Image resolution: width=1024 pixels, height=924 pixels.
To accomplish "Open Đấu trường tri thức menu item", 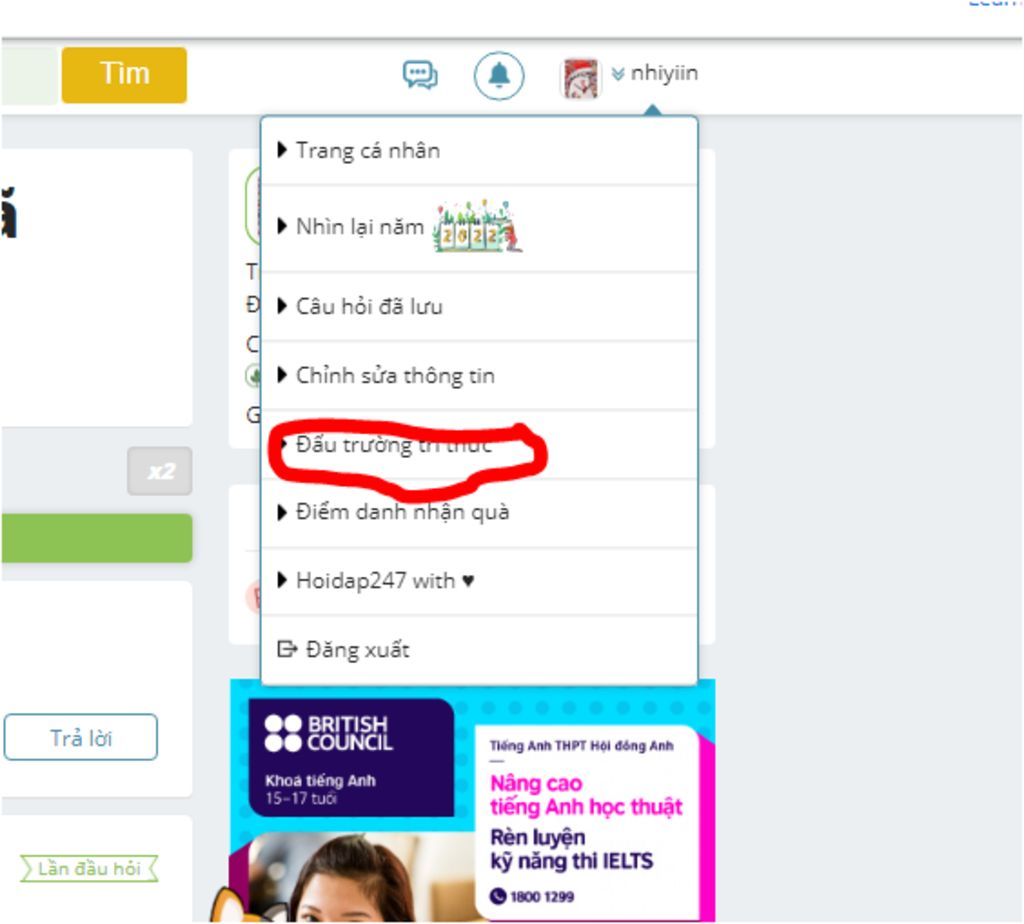I will [479, 445].
